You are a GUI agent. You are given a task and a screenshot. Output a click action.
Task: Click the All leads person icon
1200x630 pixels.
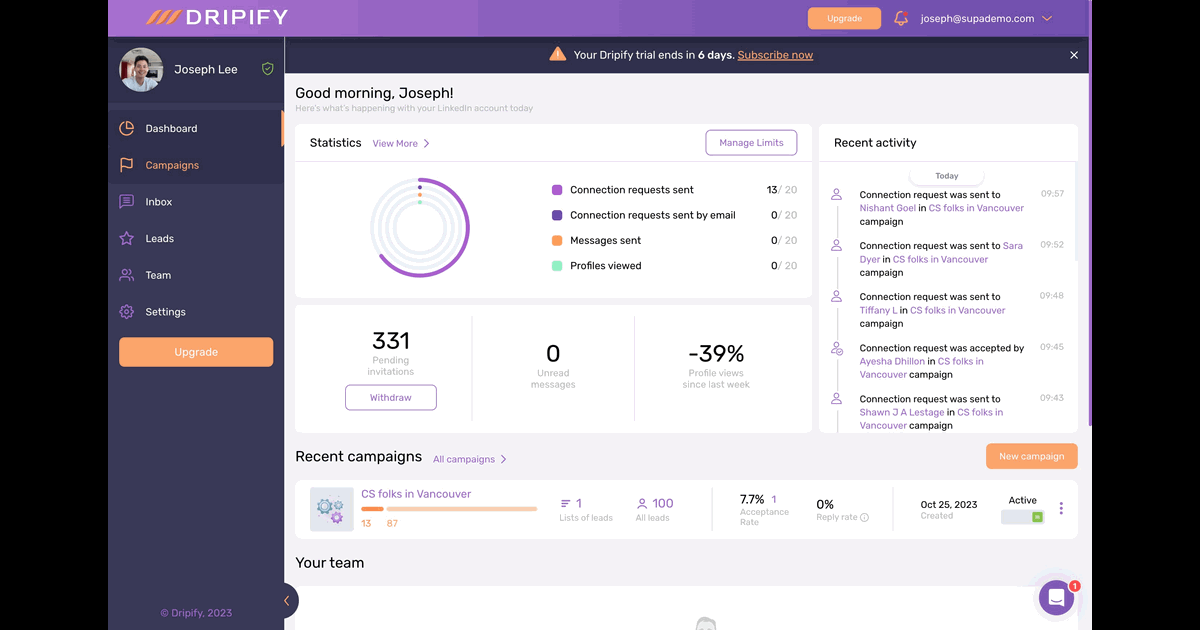pos(642,503)
